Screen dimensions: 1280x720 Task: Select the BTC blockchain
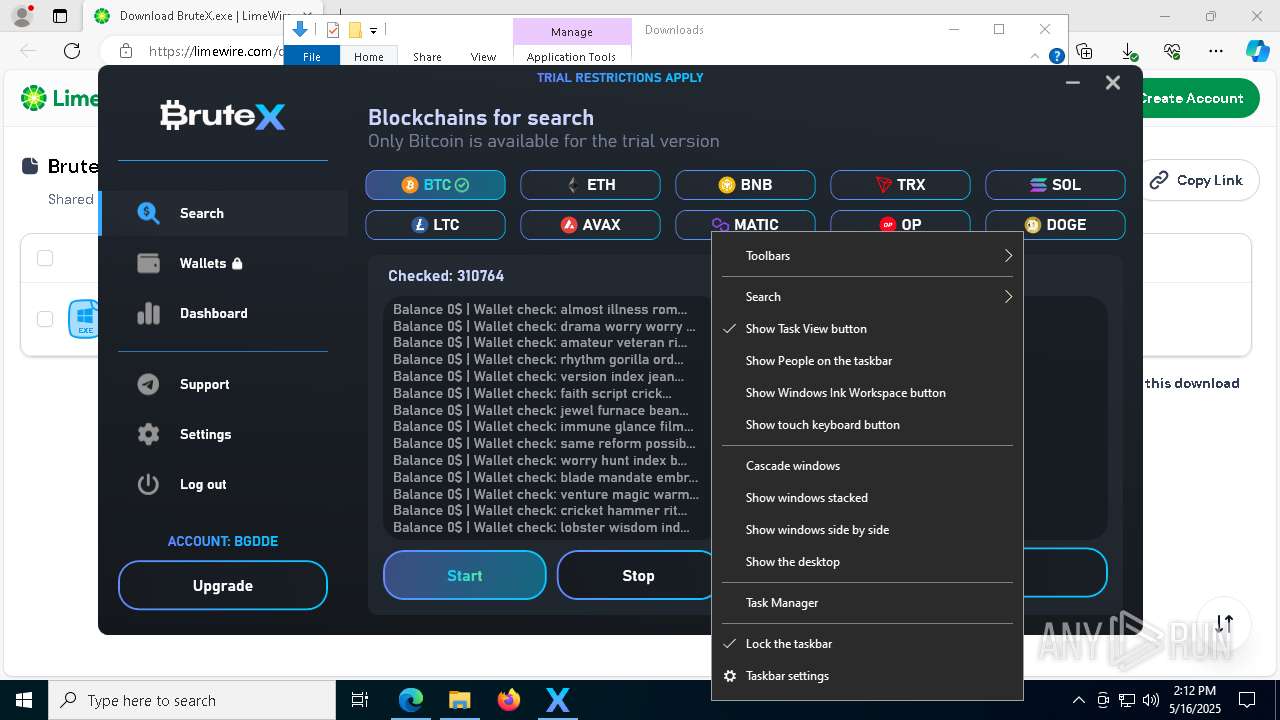435,185
